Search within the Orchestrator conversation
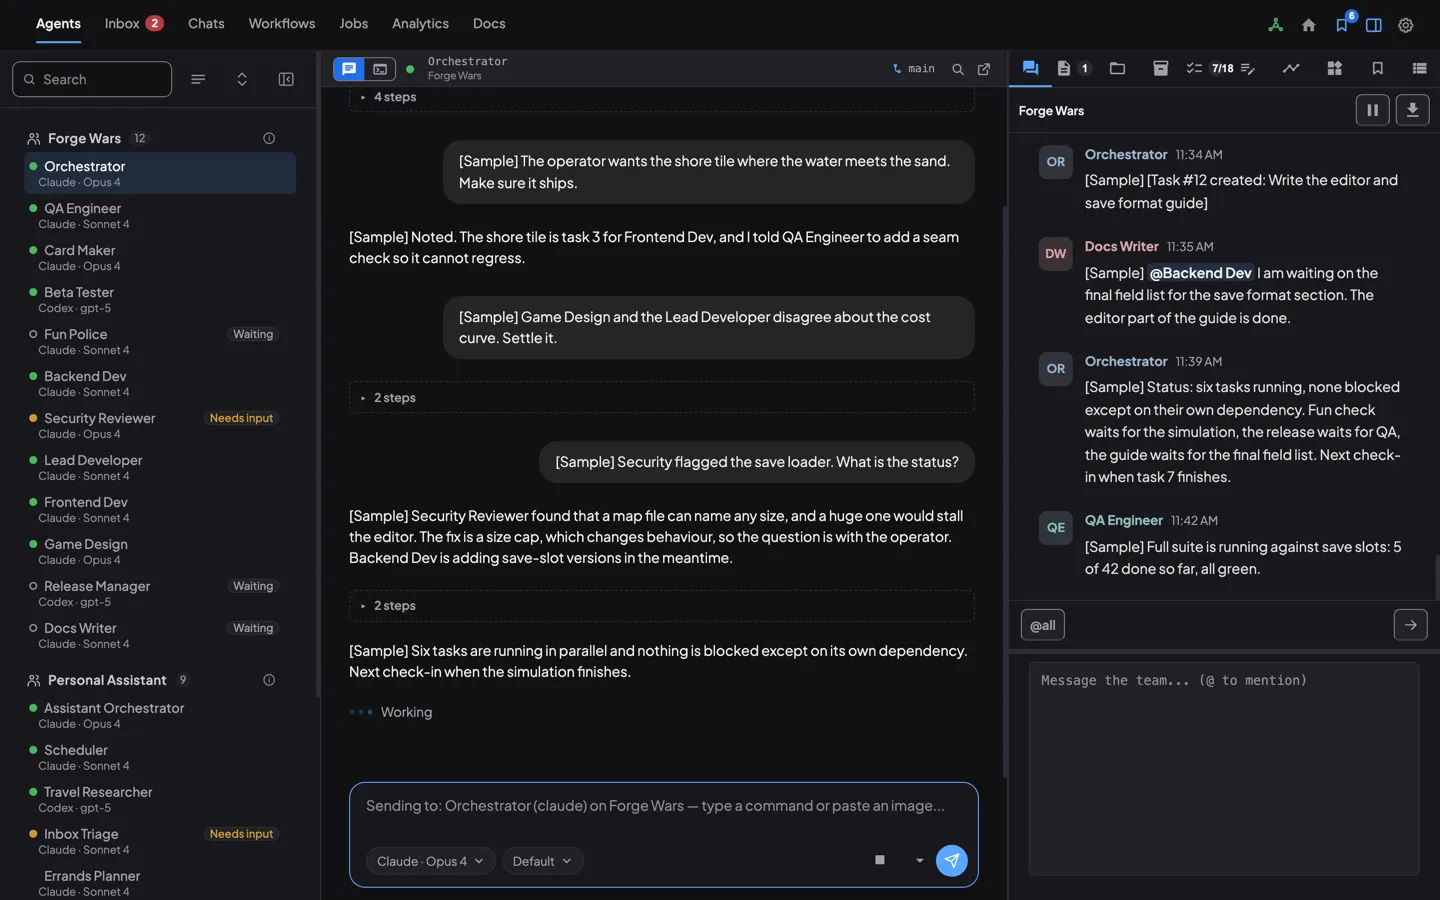Viewport: 1440px width, 900px height. pos(958,69)
